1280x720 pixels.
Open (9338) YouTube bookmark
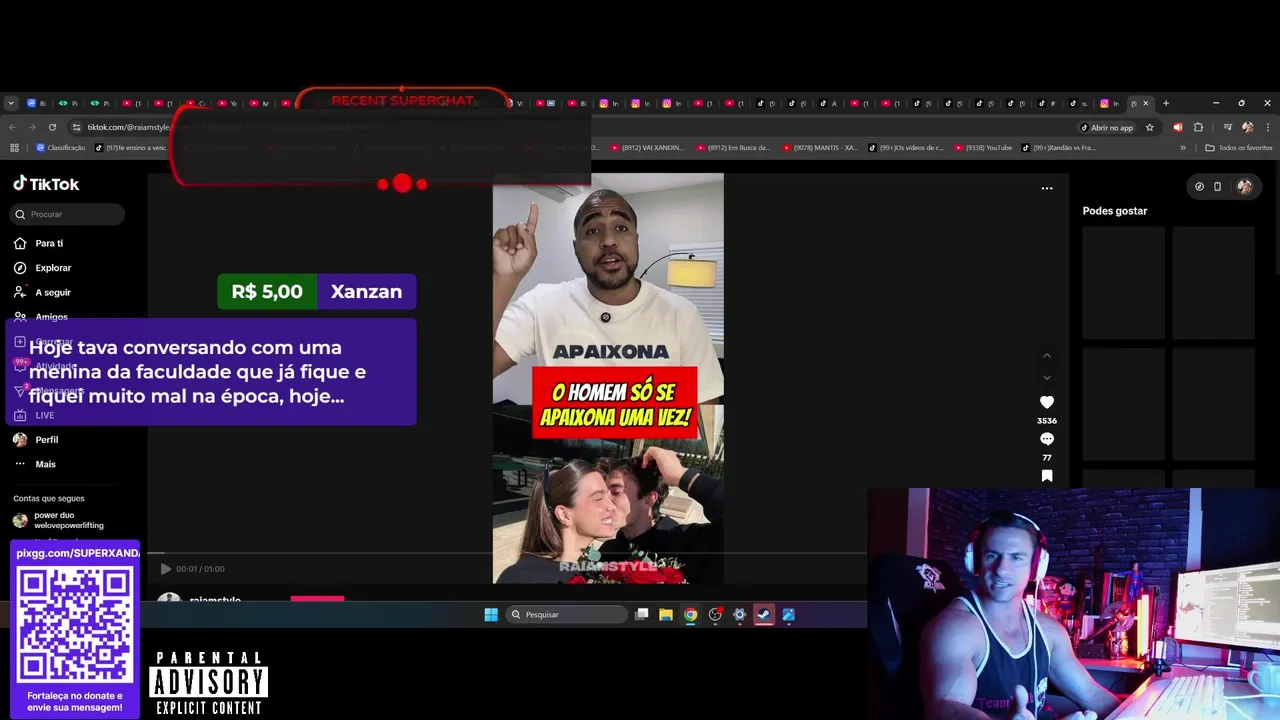pos(983,148)
